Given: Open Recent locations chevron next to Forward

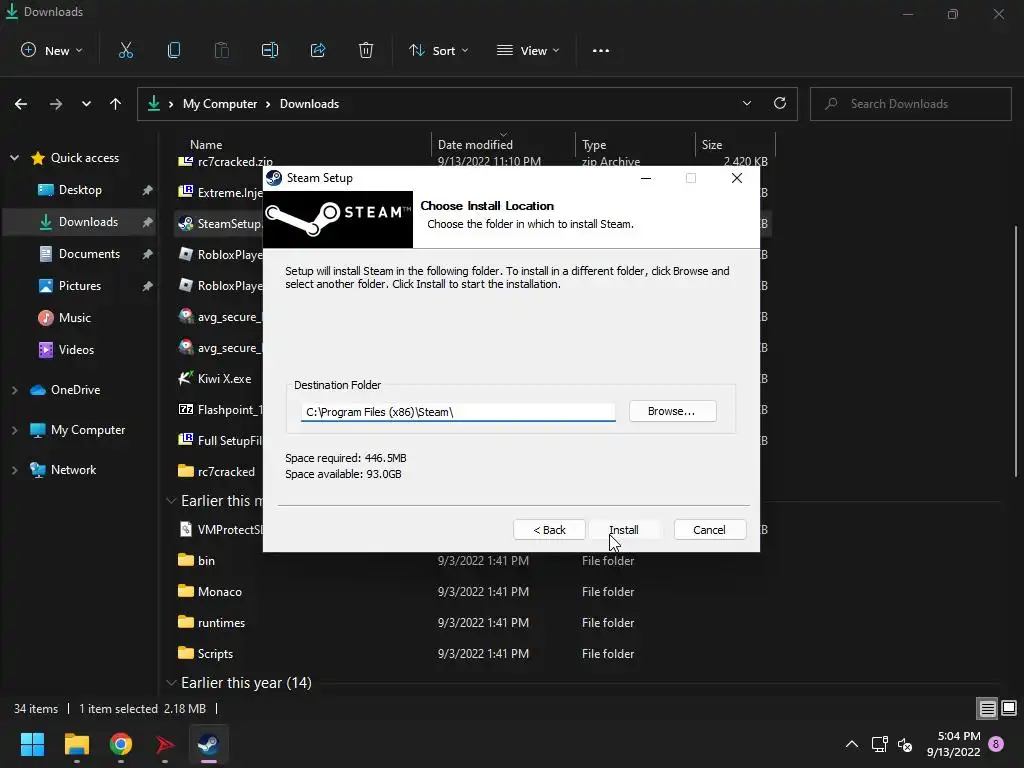Looking at the screenshot, I should (x=86, y=104).
